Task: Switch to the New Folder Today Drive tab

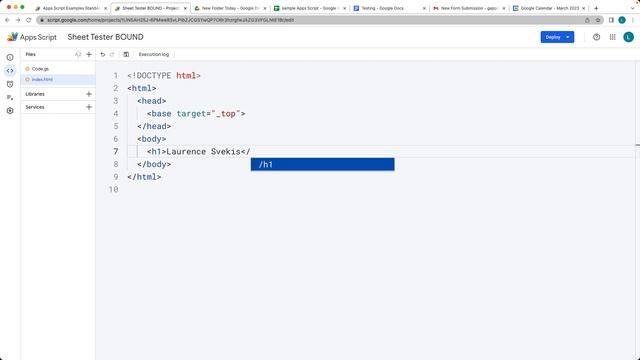Action: tap(230, 8)
